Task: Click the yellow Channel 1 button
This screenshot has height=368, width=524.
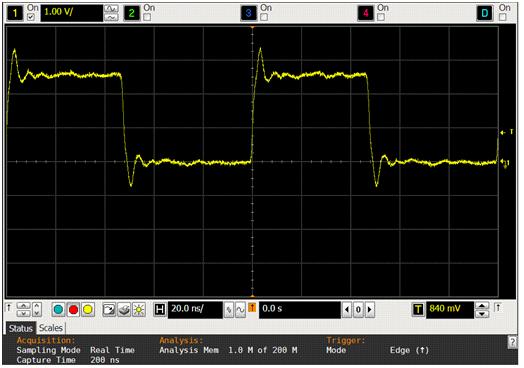Action: click(x=15, y=13)
